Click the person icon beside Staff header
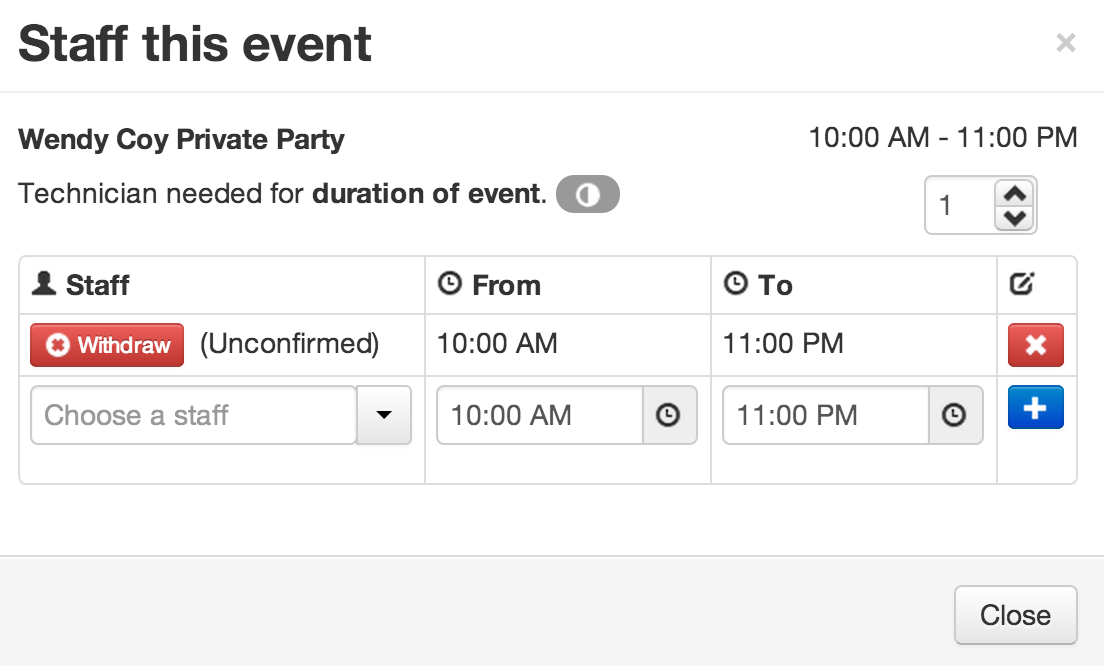1104x666 pixels. (44, 285)
